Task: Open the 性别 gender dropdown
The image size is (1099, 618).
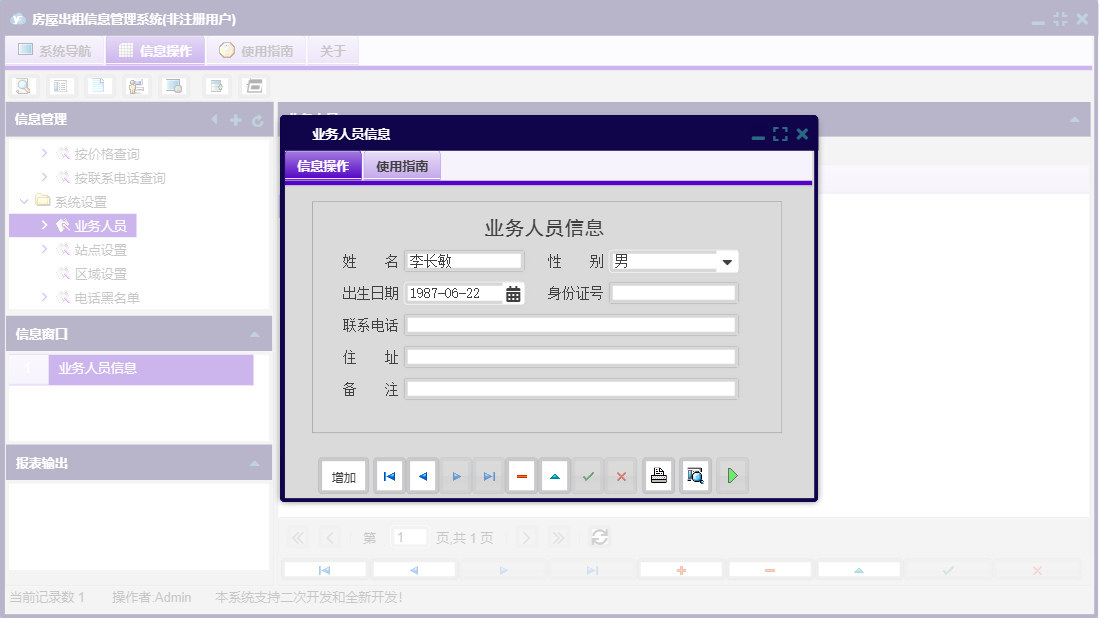Action: (729, 261)
